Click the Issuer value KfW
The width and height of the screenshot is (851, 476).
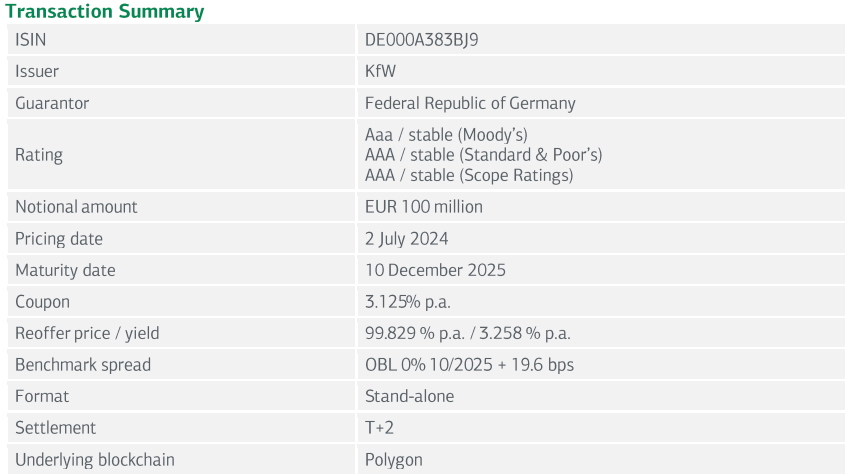(x=381, y=72)
